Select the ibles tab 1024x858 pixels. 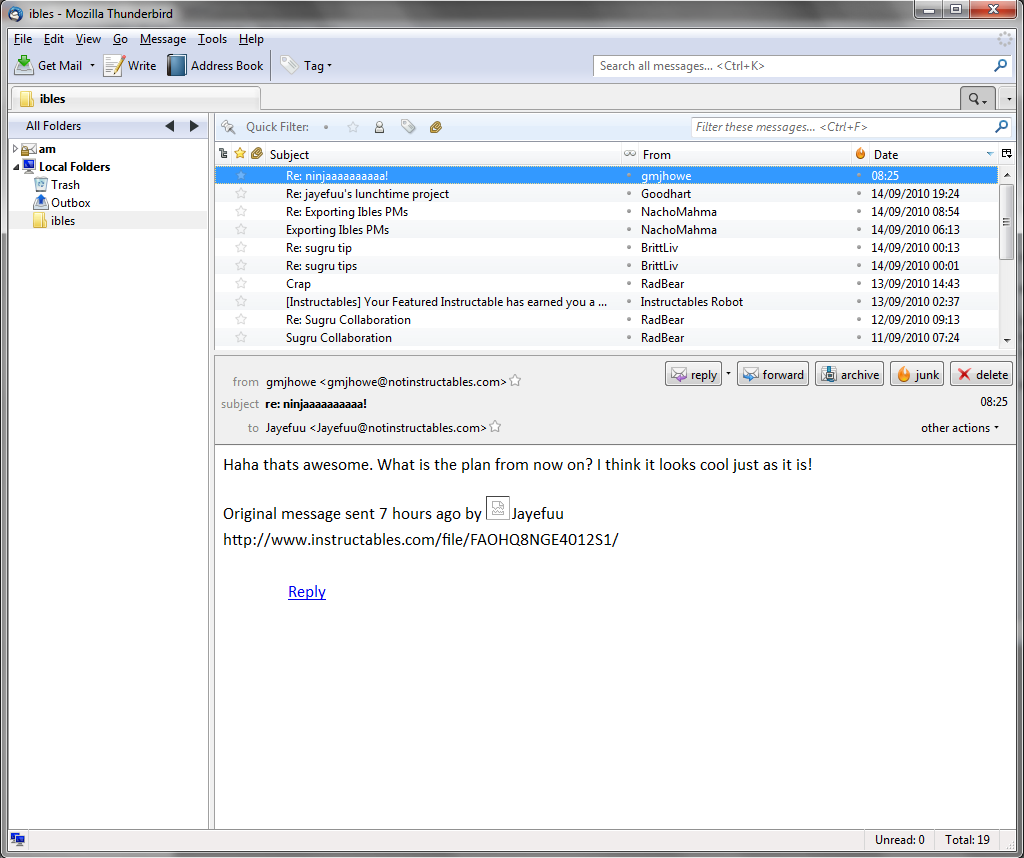pos(135,99)
